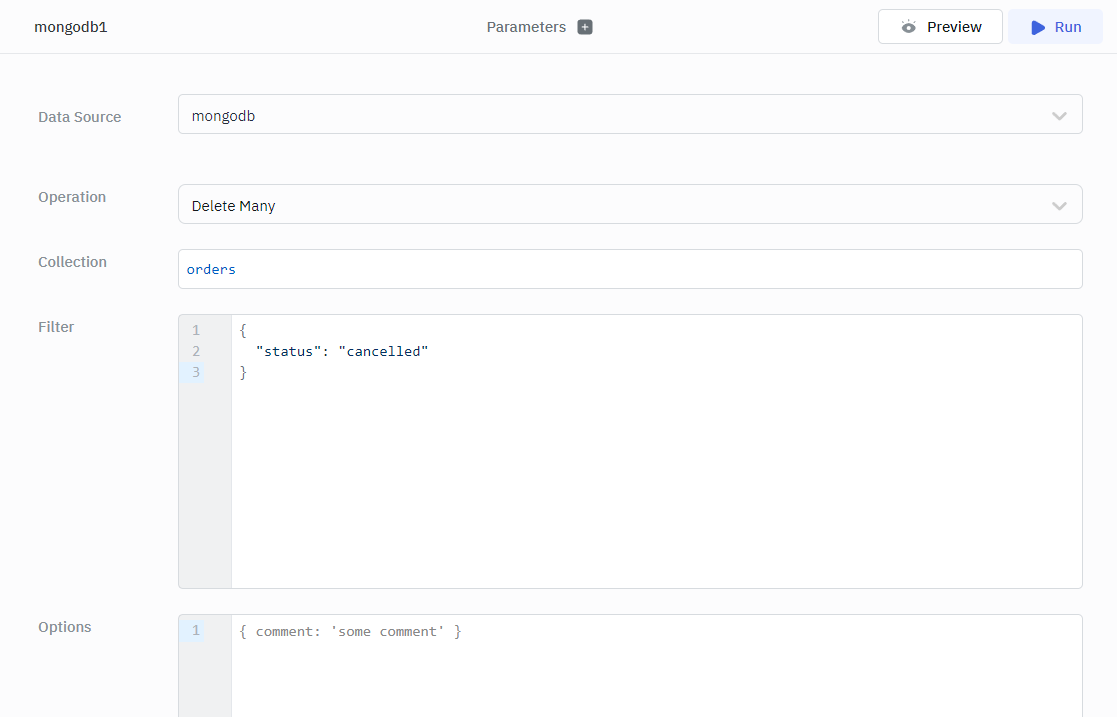Select line number 3 in Filter gutter
Screen dimensions: 1117x717
[x=196, y=372]
